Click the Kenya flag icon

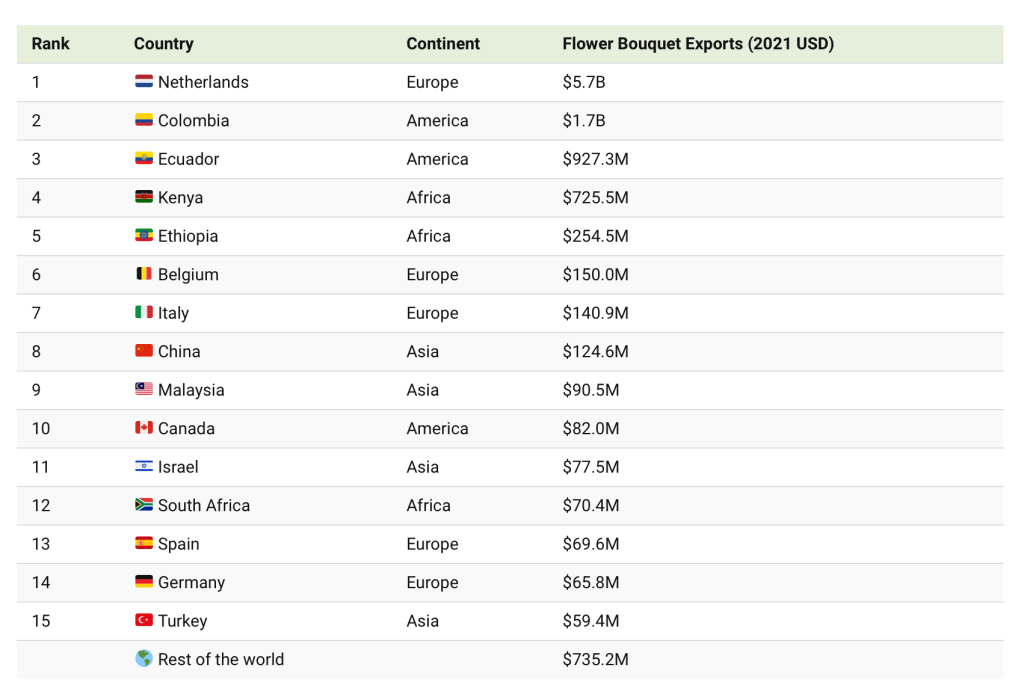[144, 197]
